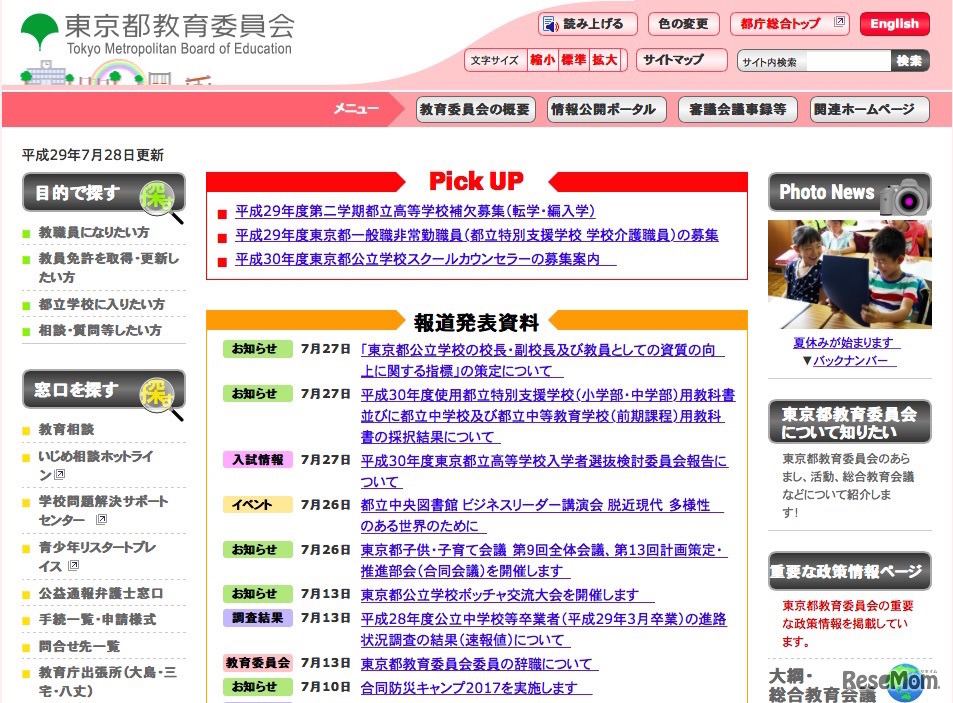
Task: Open 手続一覧・申請様式 link
Action: [97, 620]
